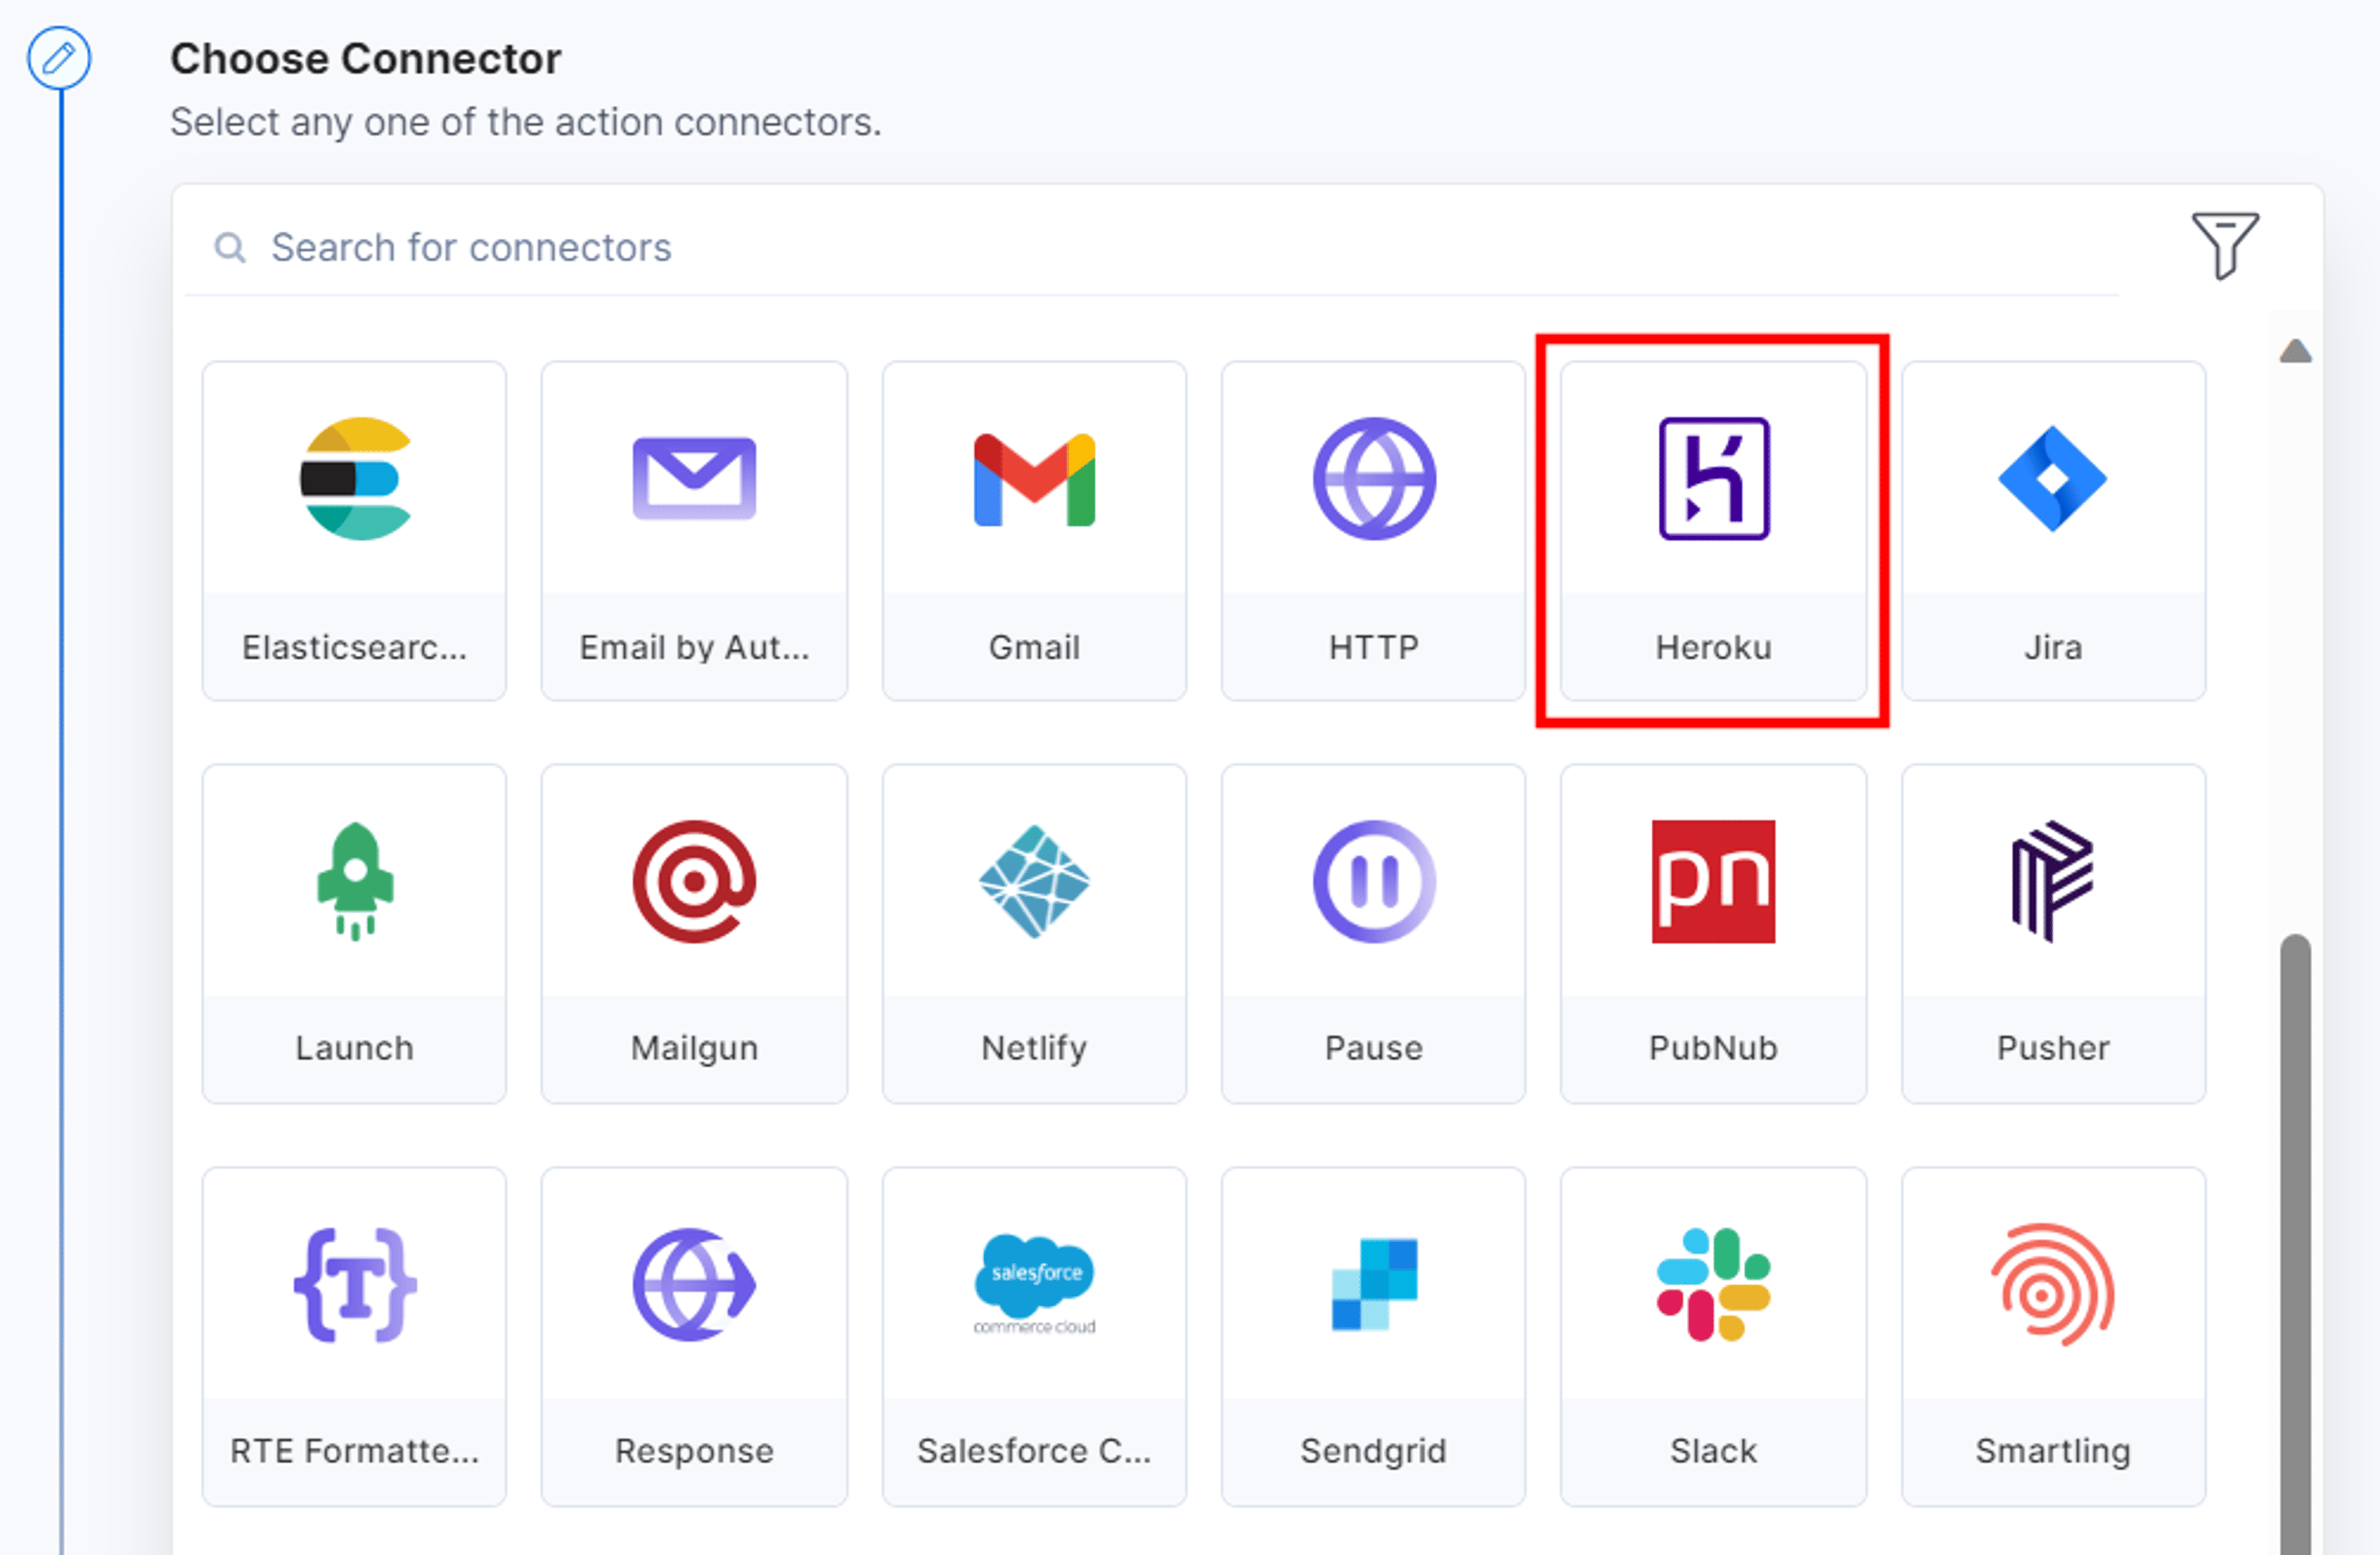Select the Elasticsearch connector icon
2380x1555 pixels.
pyautogui.click(x=355, y=478)
